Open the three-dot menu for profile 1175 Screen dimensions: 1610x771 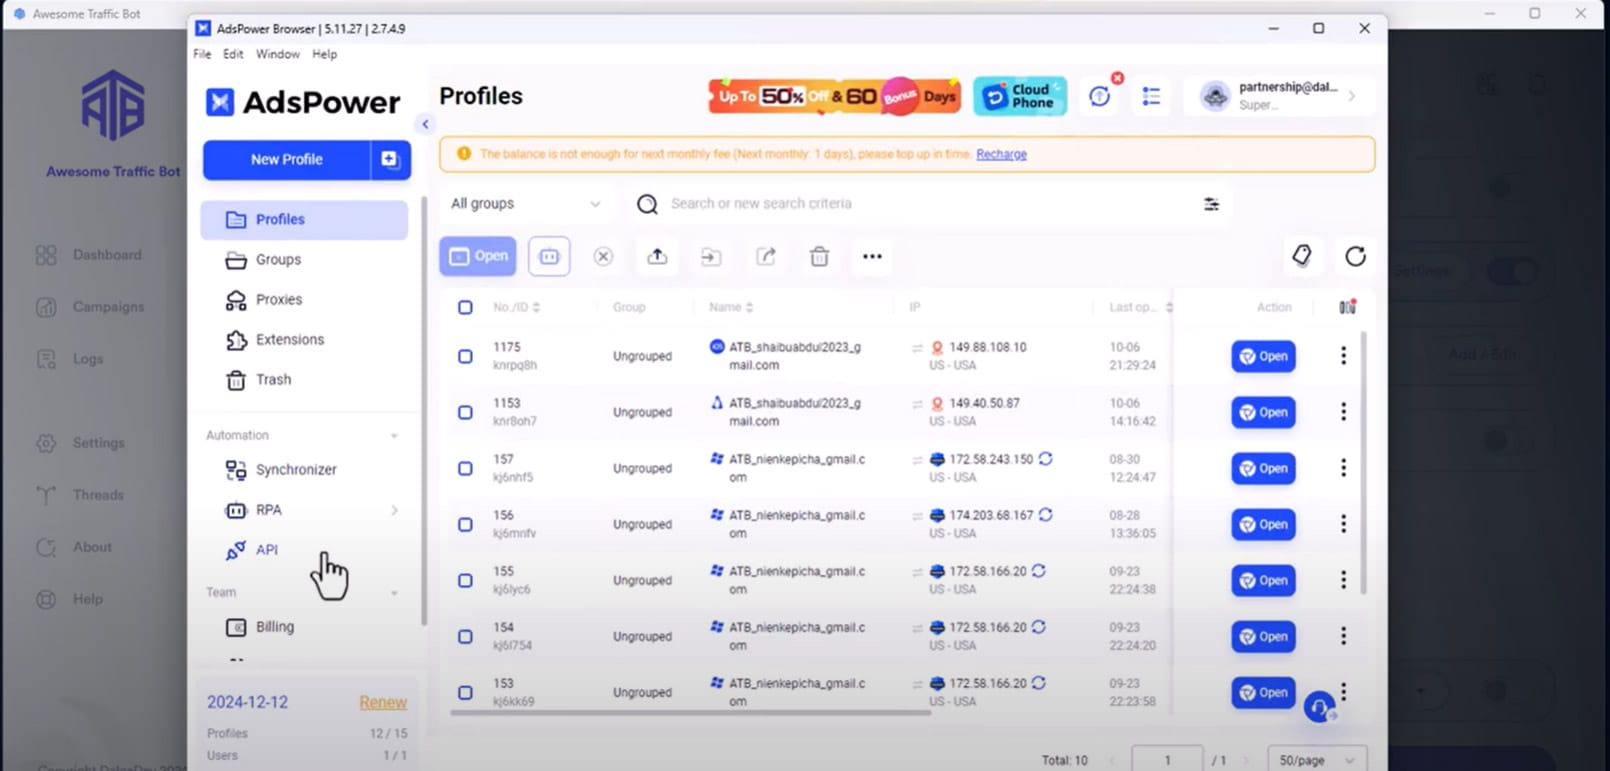(x=1343, y=355)
